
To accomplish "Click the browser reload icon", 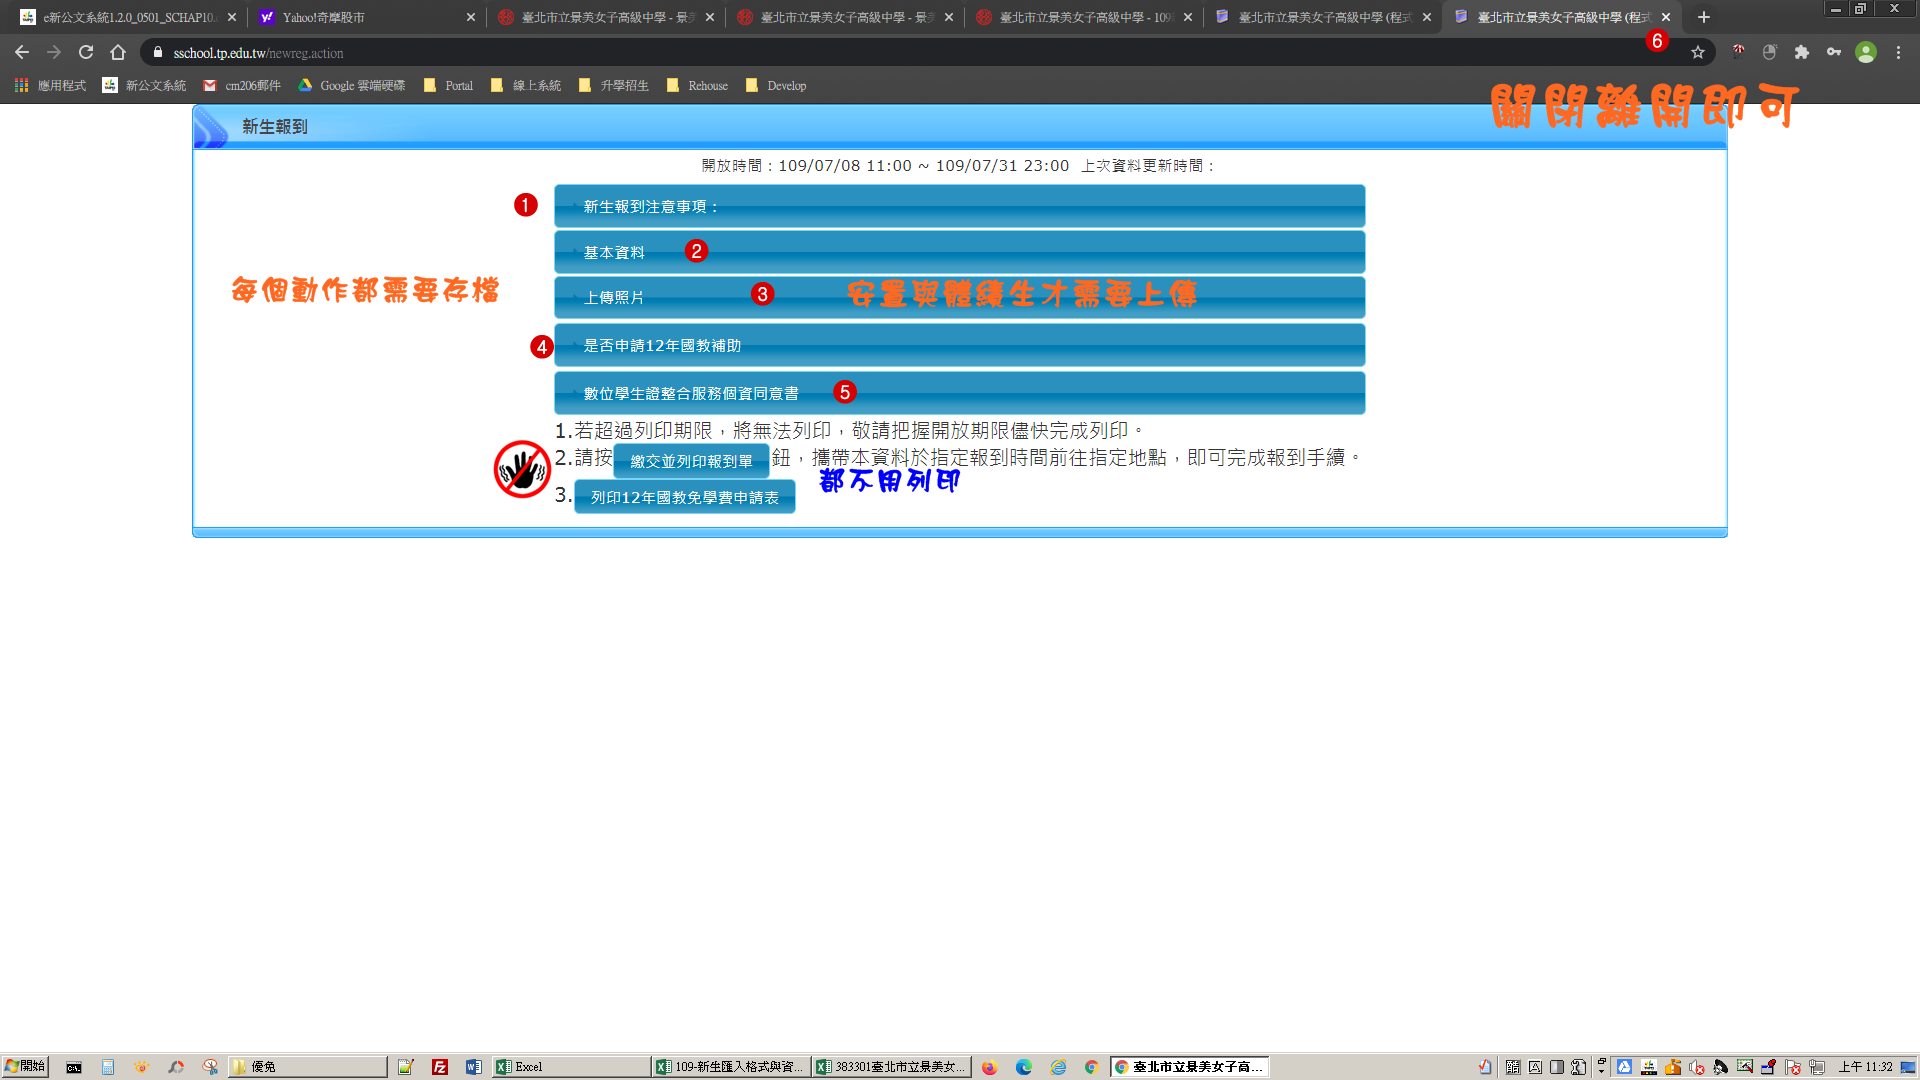I will 86,53.
